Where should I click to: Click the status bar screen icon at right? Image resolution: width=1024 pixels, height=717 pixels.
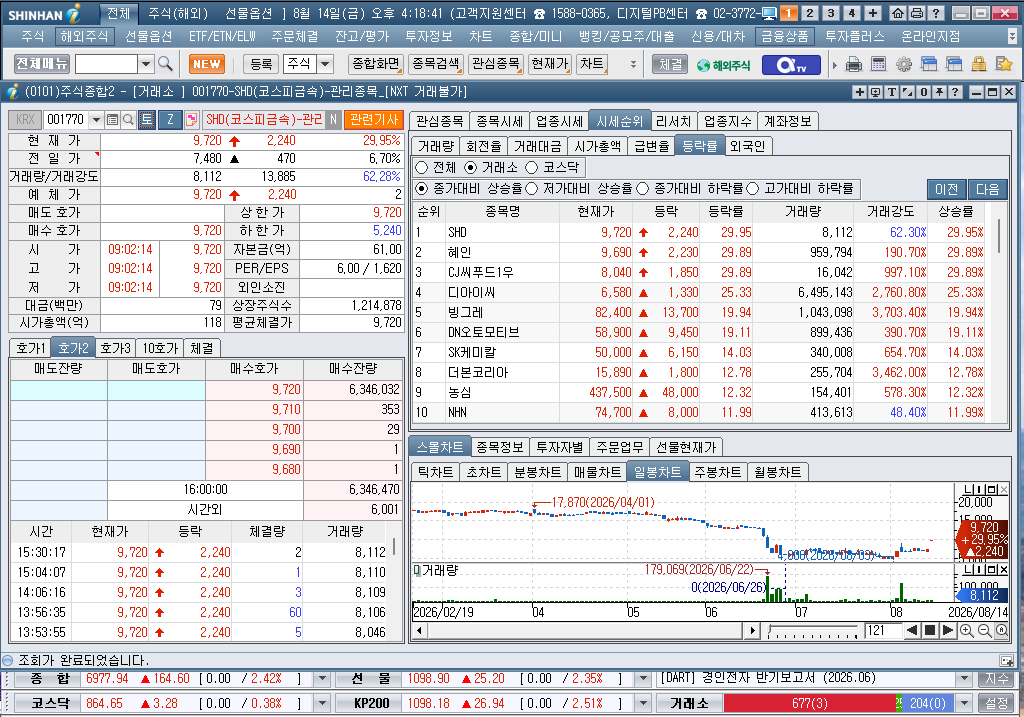pyautogui.click(x=1006, y=660)
